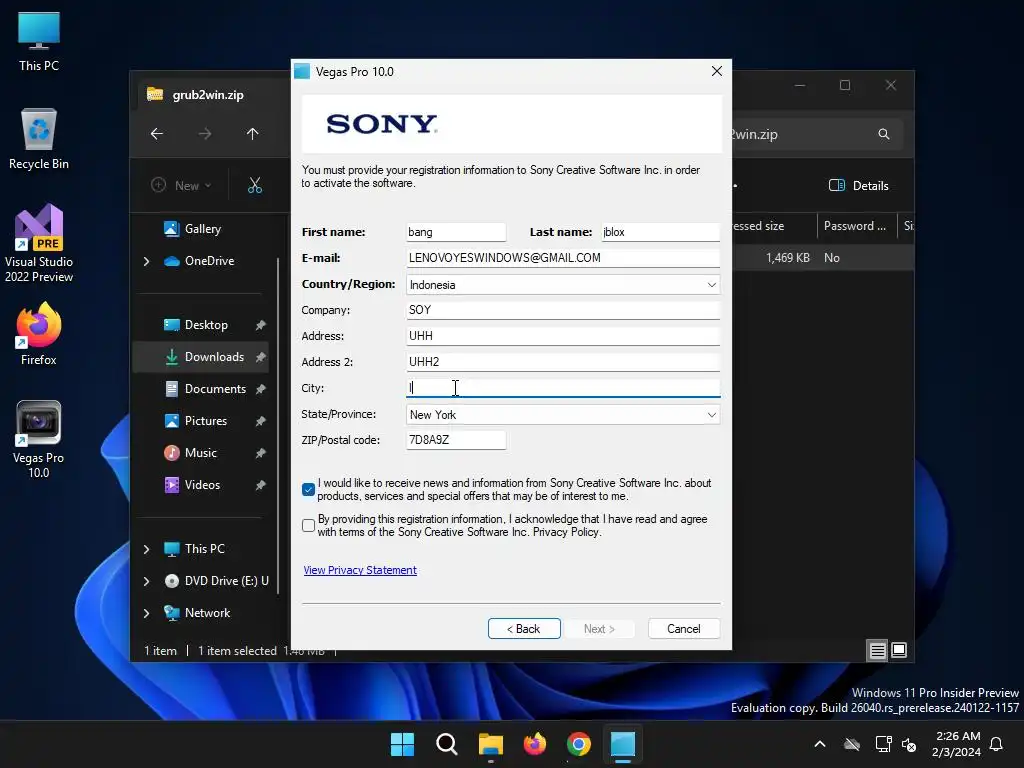Cancel the Vegas Pro registration dialog
This screenshot has height=768, width=1024.
tap(684, 628)
